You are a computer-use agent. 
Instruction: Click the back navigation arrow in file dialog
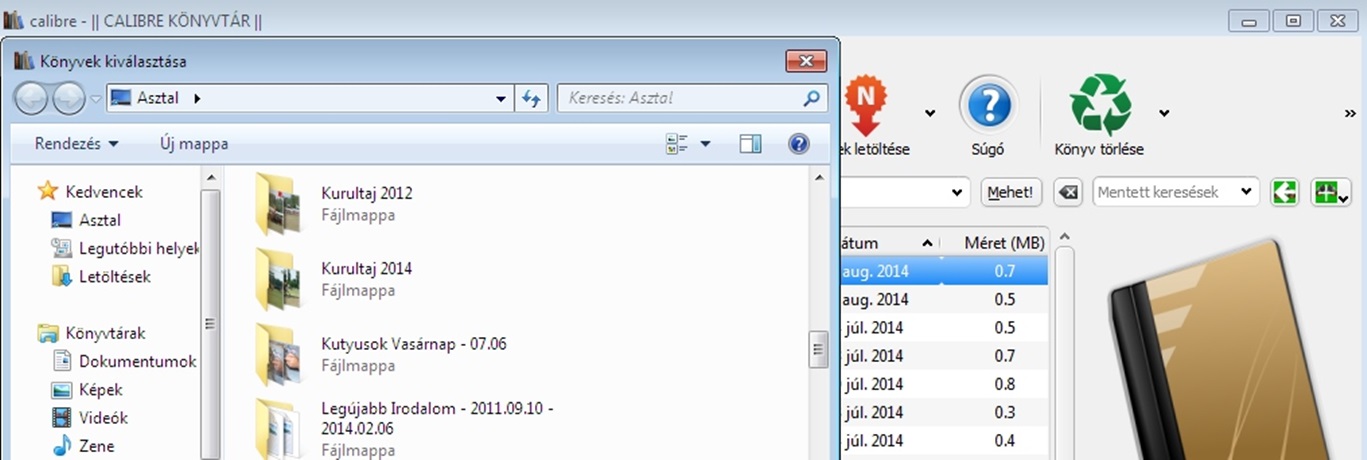tap(32, 98)
